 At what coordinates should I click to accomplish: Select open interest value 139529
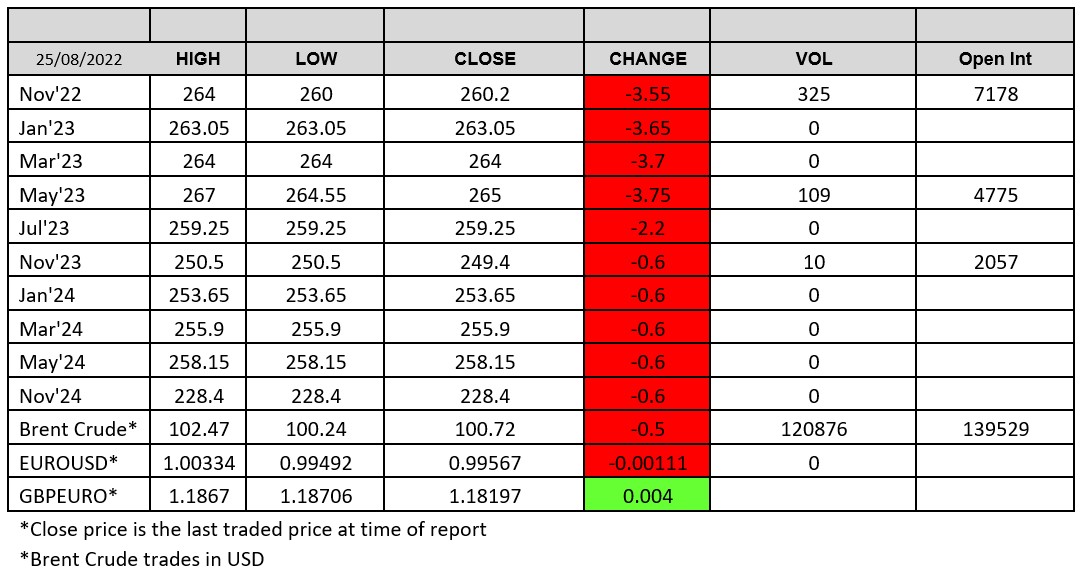tap(995, 429)
